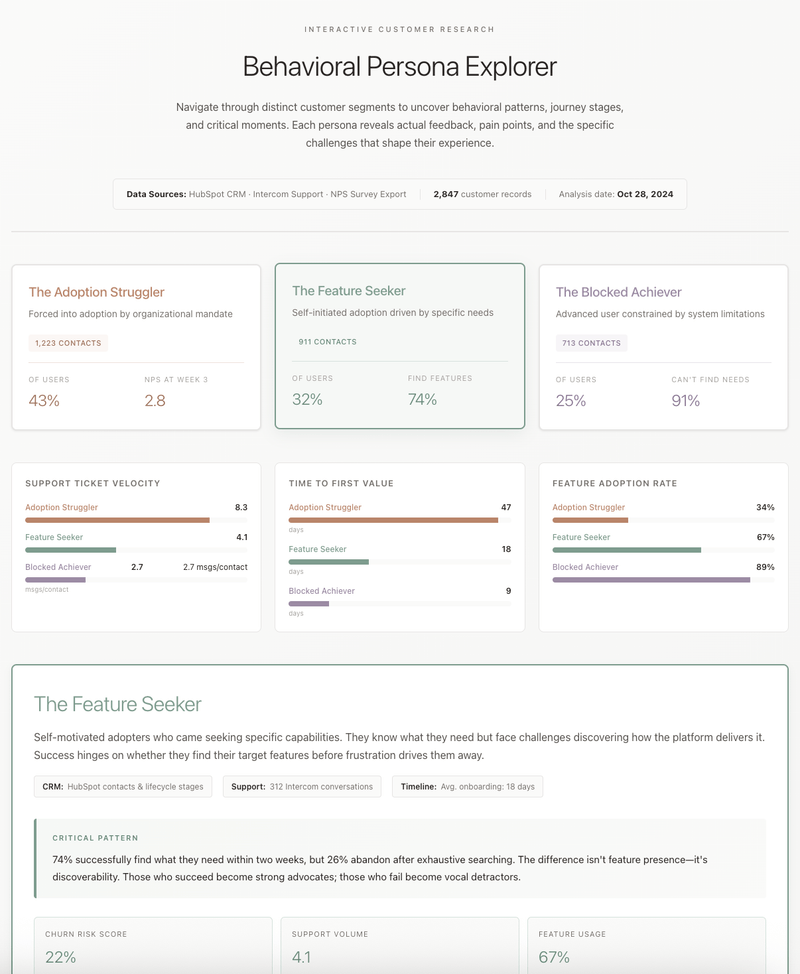The width and height of the screenshot is (800, 974).
Task: Click the 911 CONTACTS badge
Action: click(327, 342)
